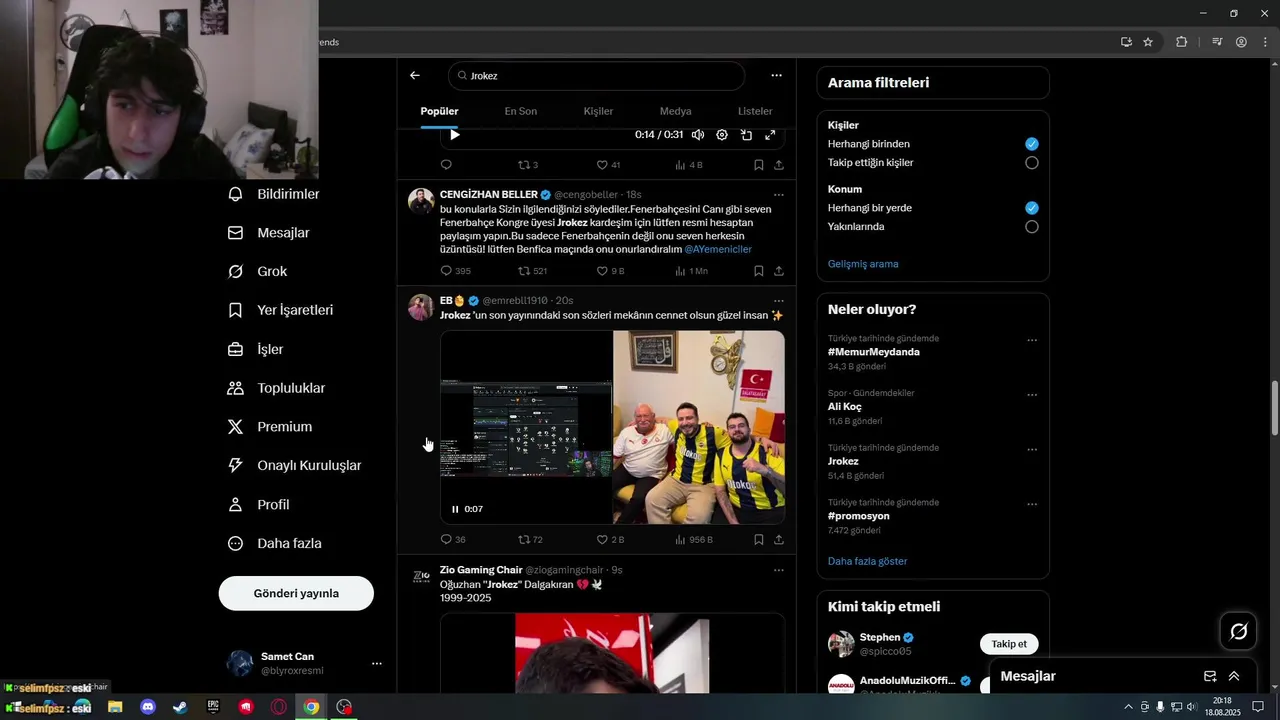
Task: Open more options on EB's post
Action: (x=779, y=301)
